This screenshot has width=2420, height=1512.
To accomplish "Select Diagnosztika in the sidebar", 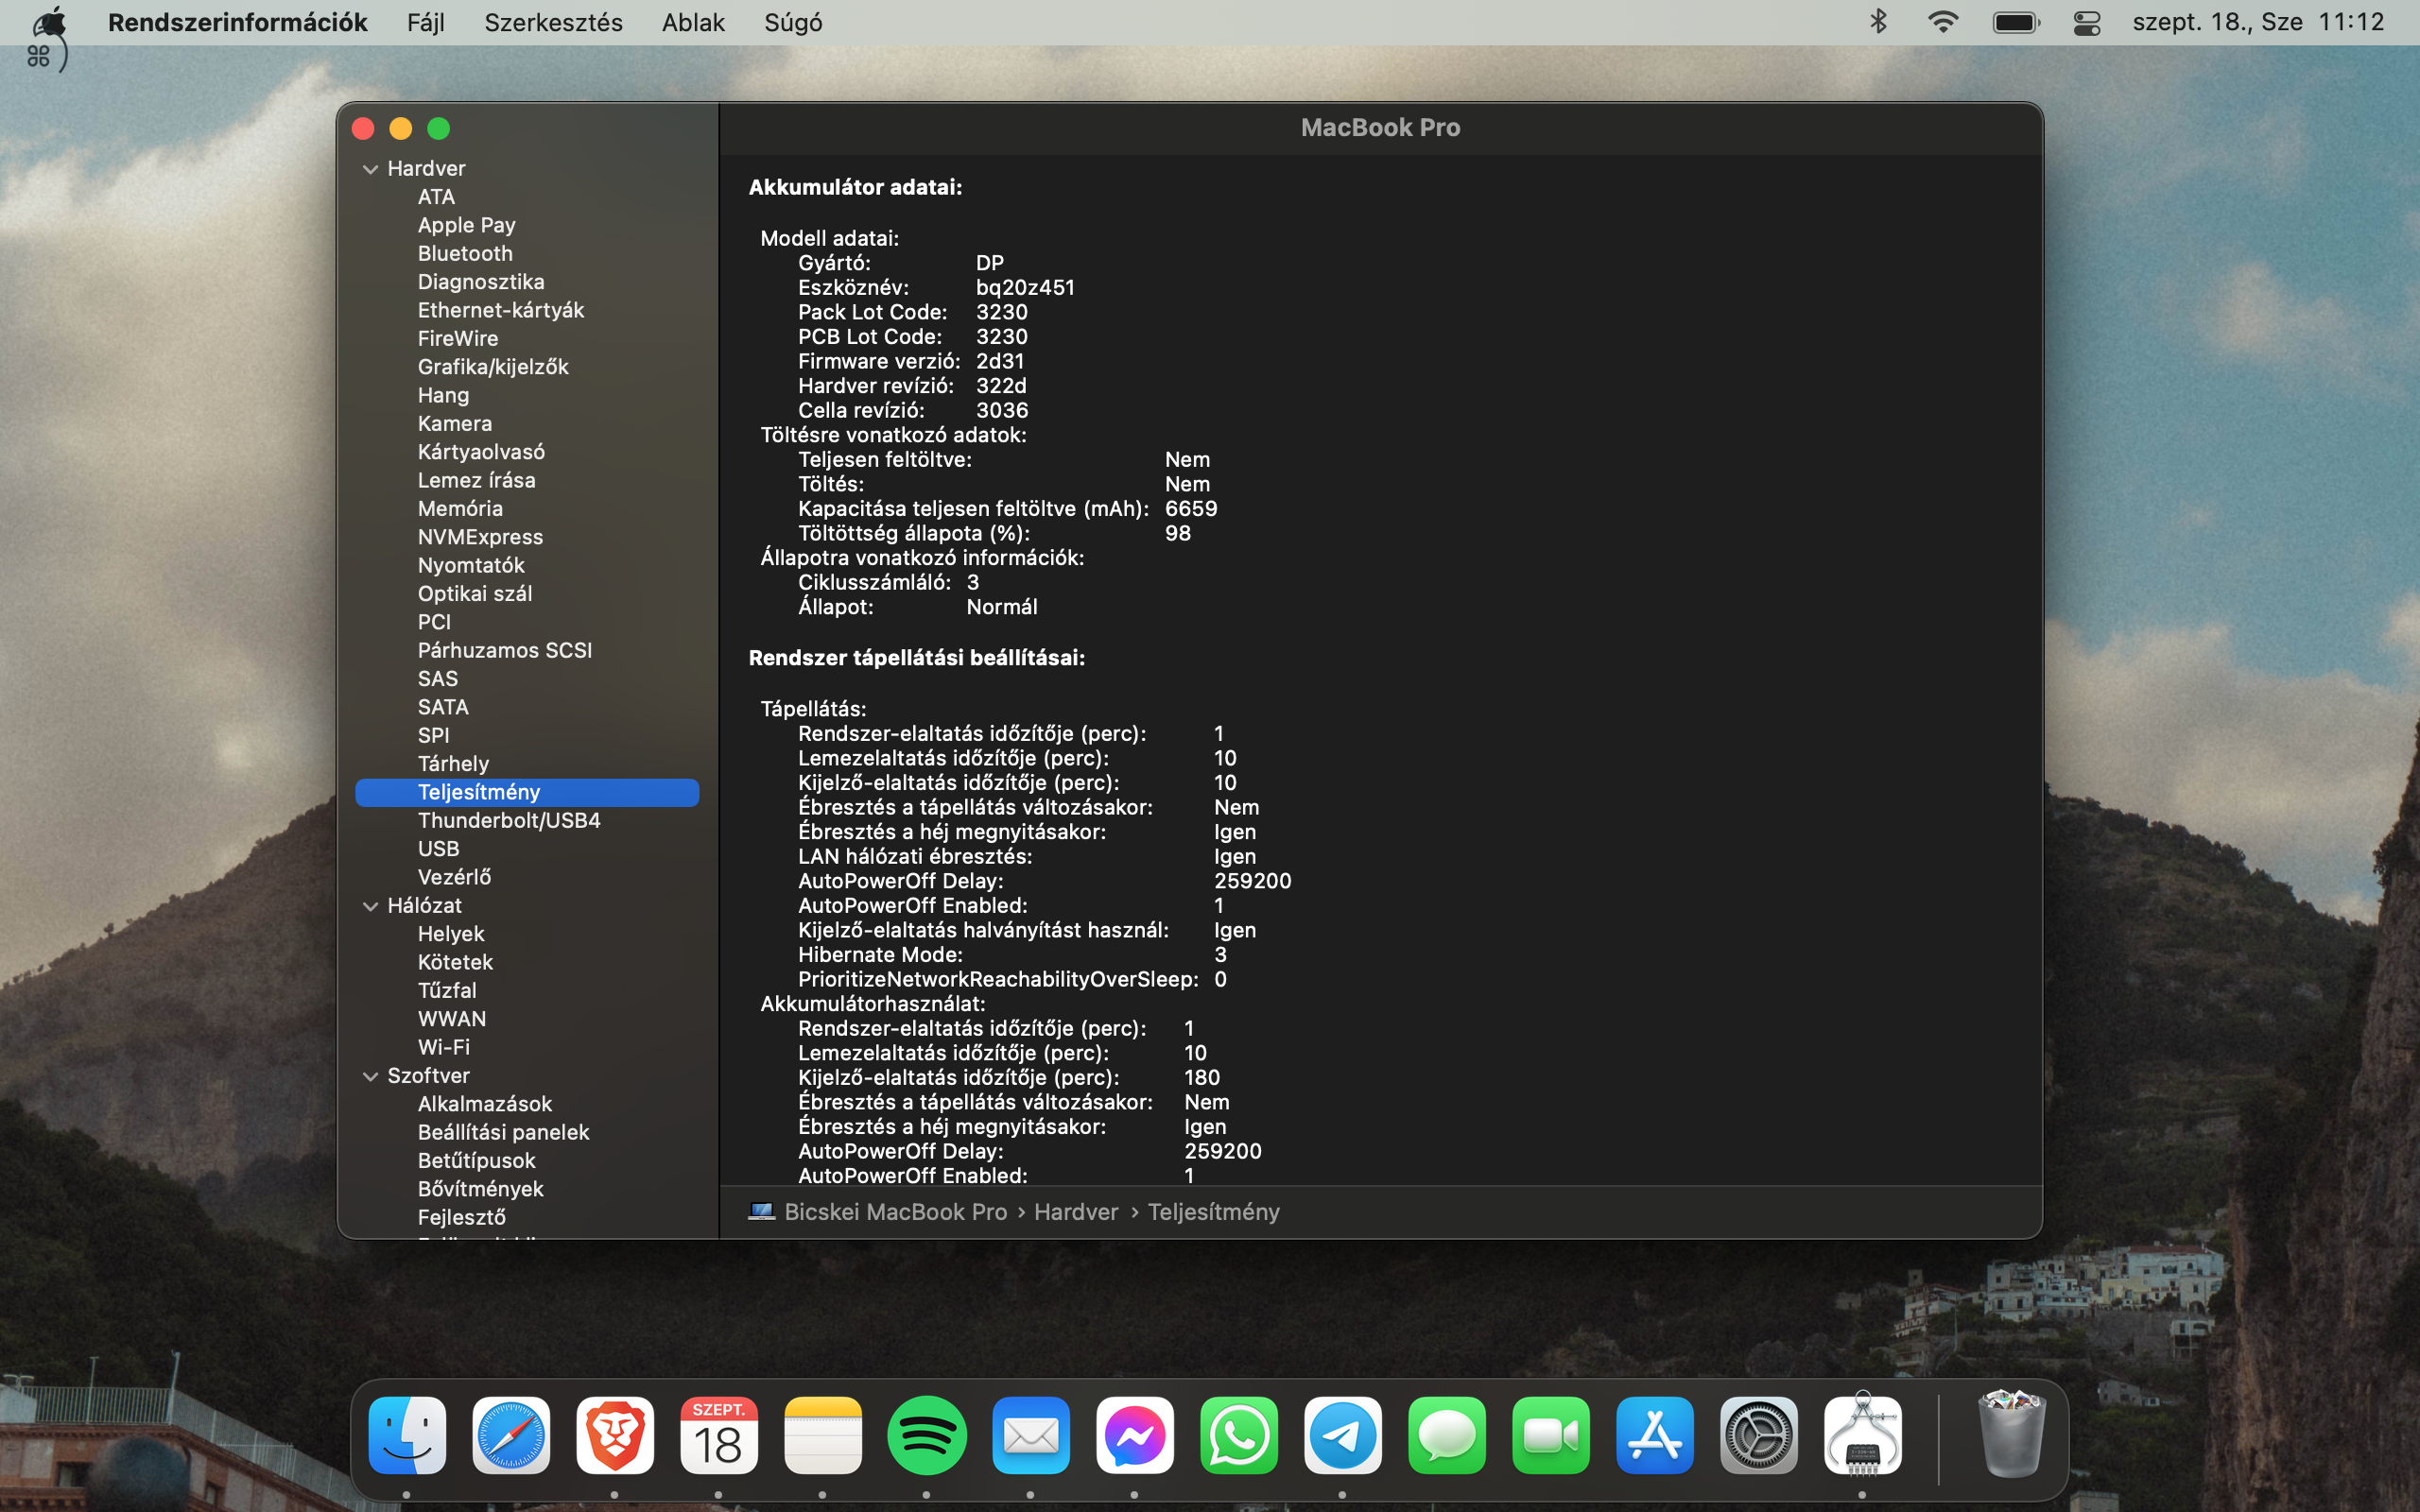I will pos(481,282).
